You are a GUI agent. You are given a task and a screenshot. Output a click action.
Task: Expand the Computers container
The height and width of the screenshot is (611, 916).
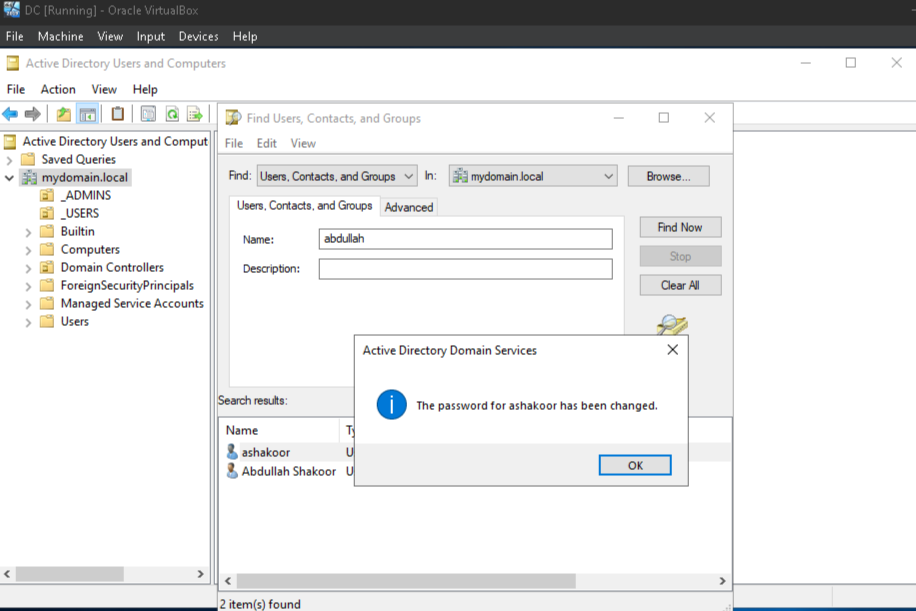pos(28,250)
